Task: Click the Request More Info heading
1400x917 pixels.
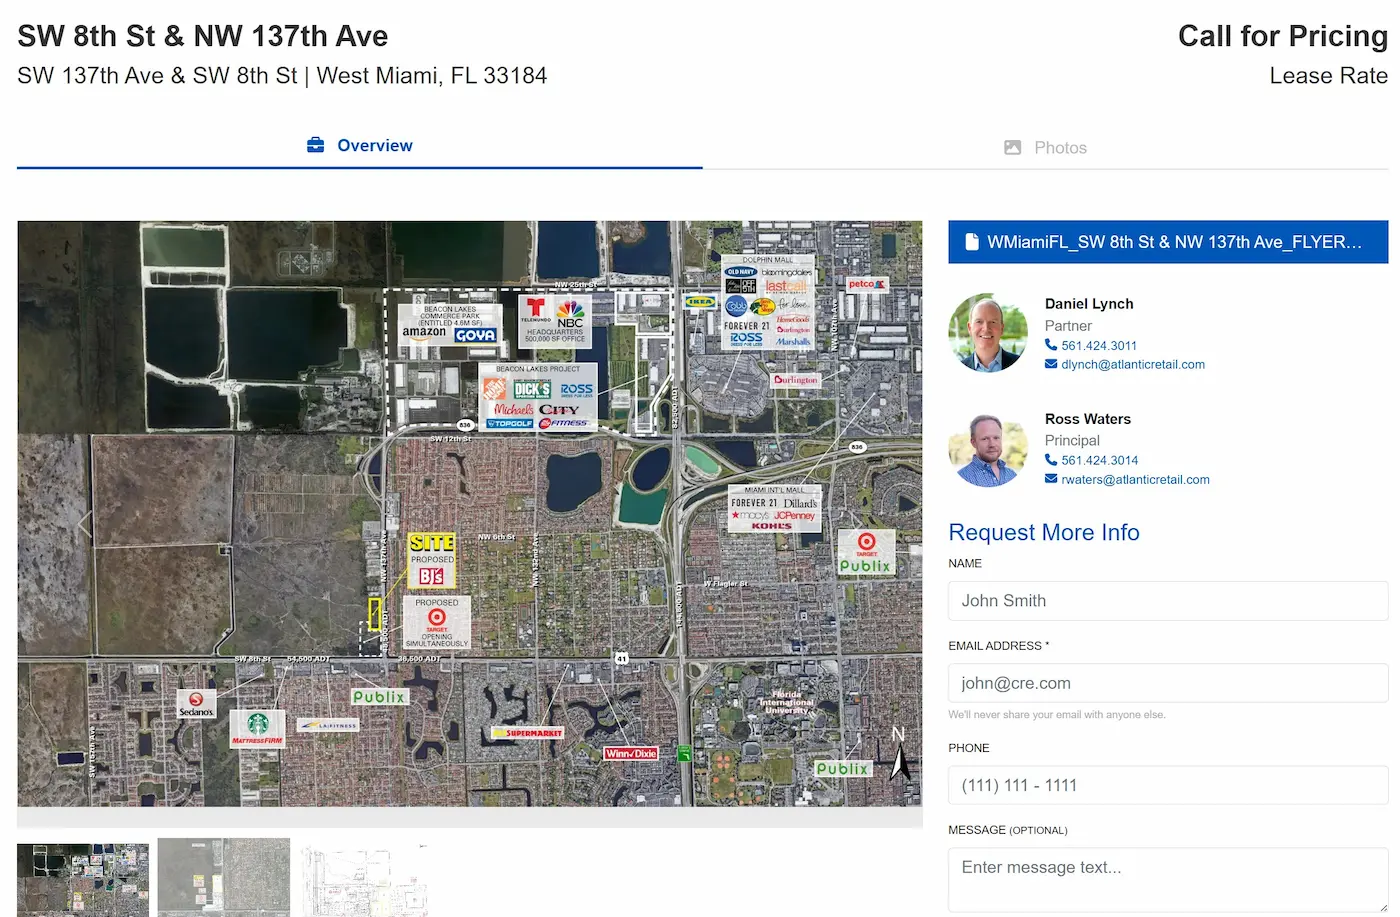Action: pyautogui.click(x=1044, y=533)
